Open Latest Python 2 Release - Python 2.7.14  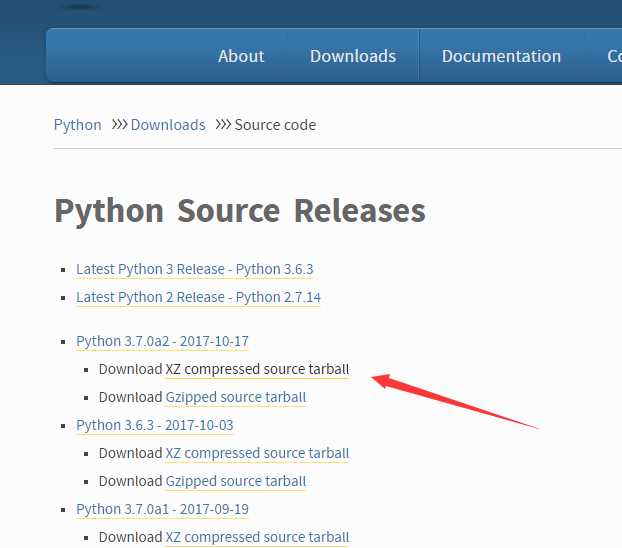(x=198, y=297)
